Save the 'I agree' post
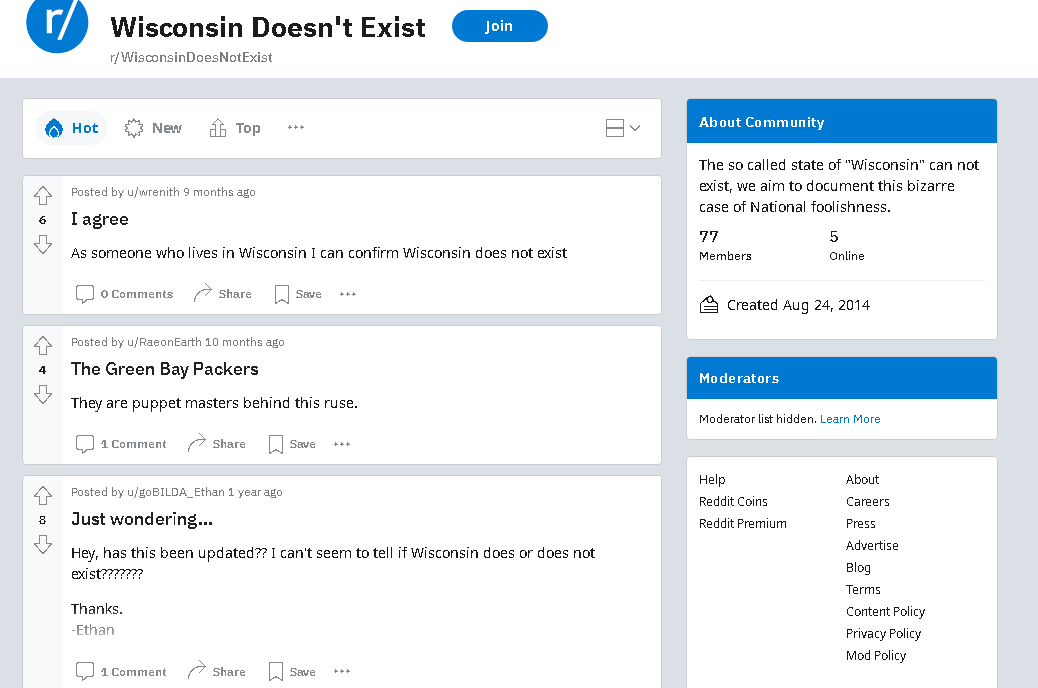The width and height of the screenshot is (1038, 688). (x=298, y=294)
